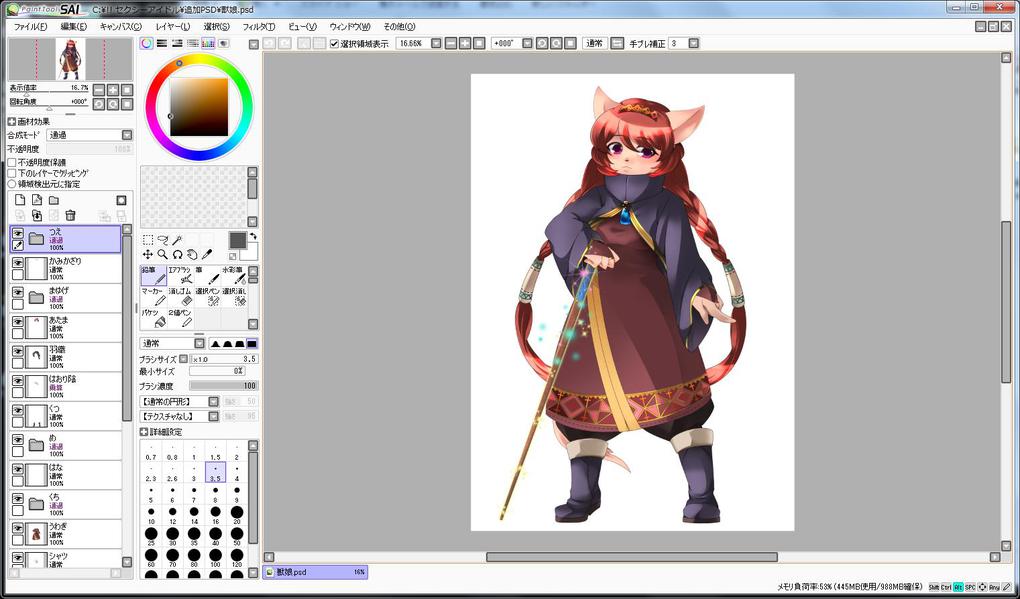Open the 【テクスチャなし】 texture dropdown

coord(213,416)
